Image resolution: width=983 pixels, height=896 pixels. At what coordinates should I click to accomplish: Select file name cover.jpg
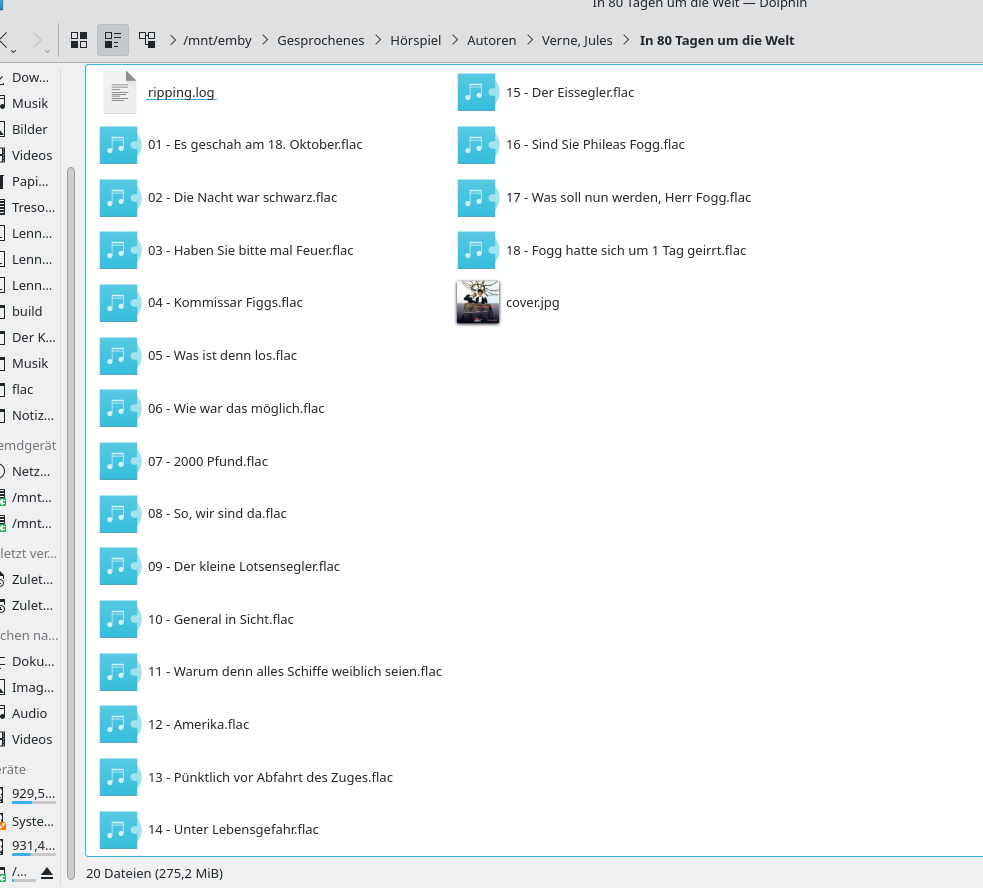[x=533, y=302]
